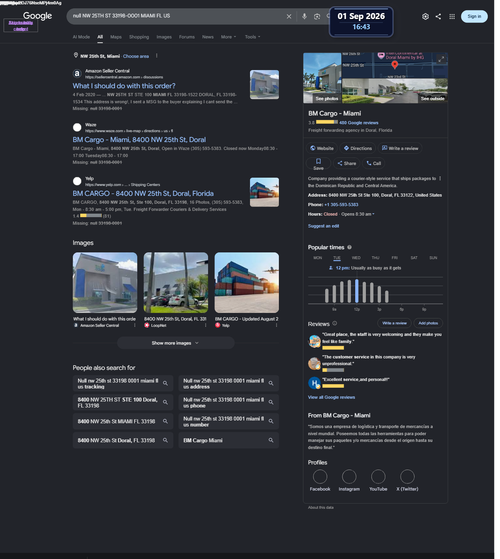Click the Website button
This screenshot has width=500, height=559.
(x=322, y=148)
